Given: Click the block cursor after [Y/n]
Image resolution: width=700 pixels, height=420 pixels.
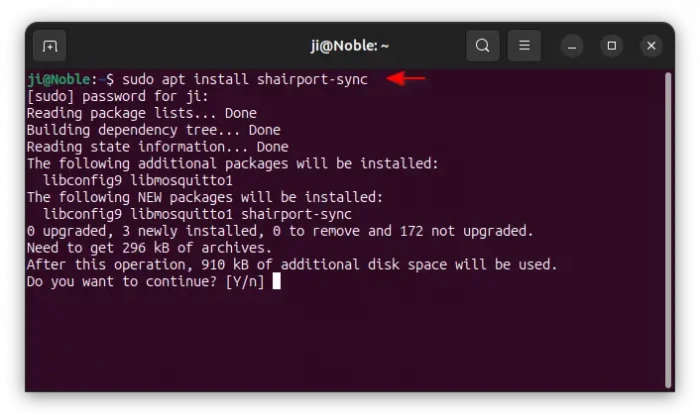Looking at the screenshot, I should (276, 281).
